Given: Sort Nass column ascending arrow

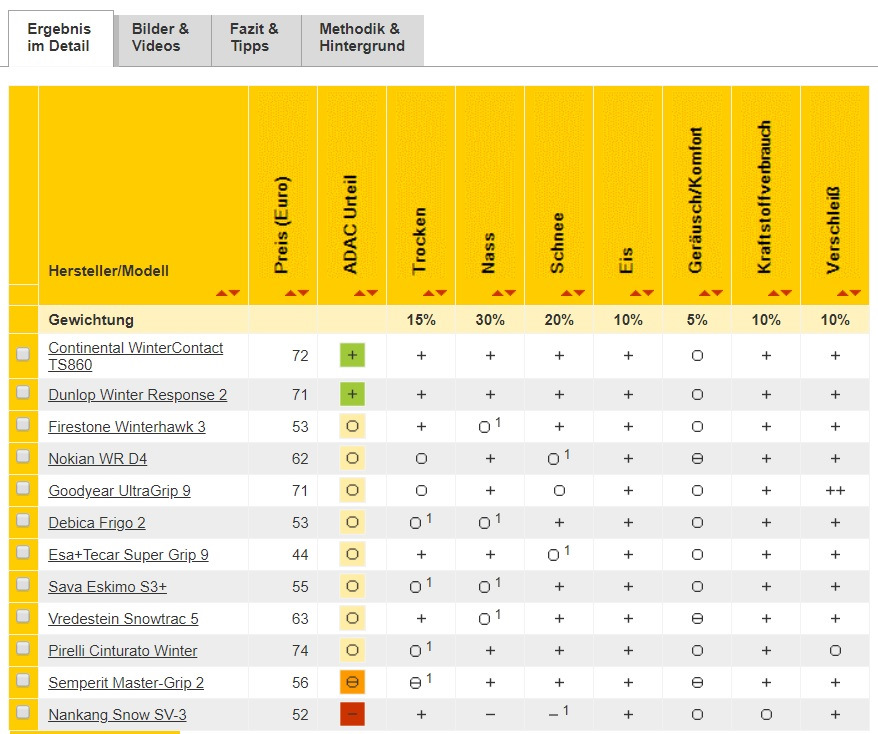Looking at the screenshot, I should click(x=497, y=293).
